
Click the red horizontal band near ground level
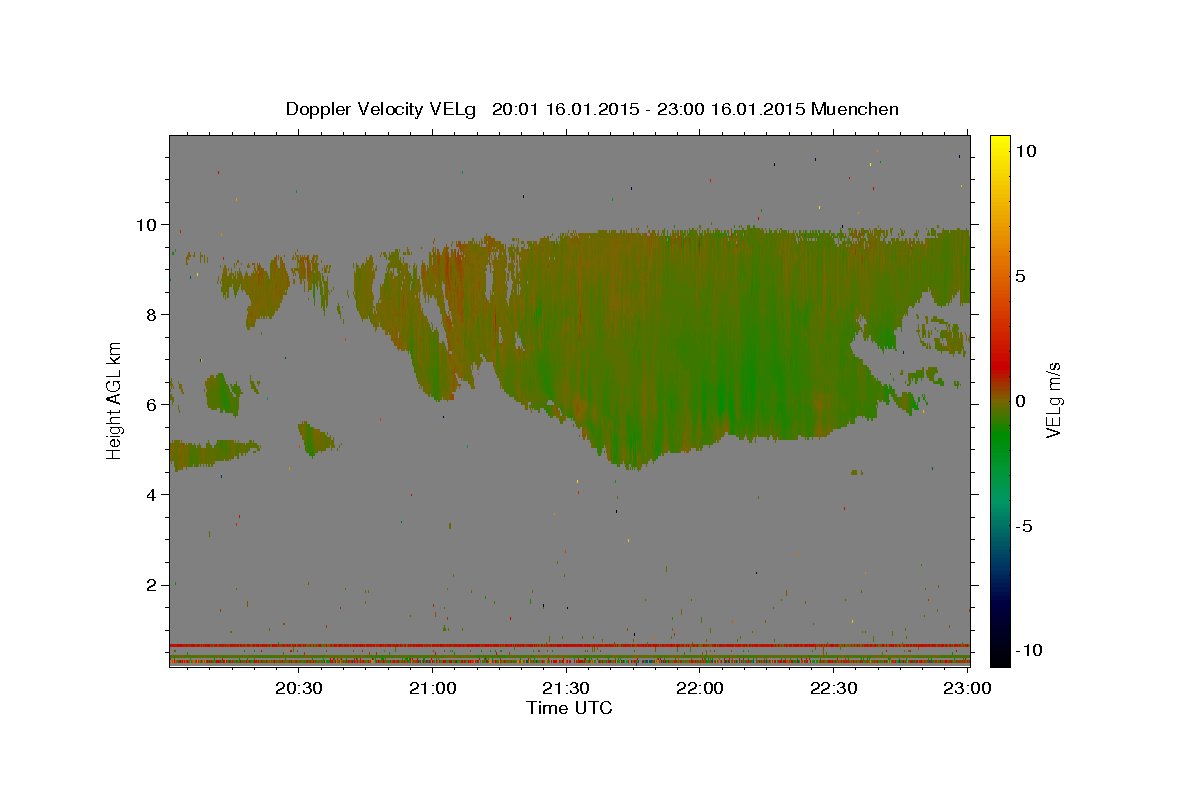pos(570,645)
